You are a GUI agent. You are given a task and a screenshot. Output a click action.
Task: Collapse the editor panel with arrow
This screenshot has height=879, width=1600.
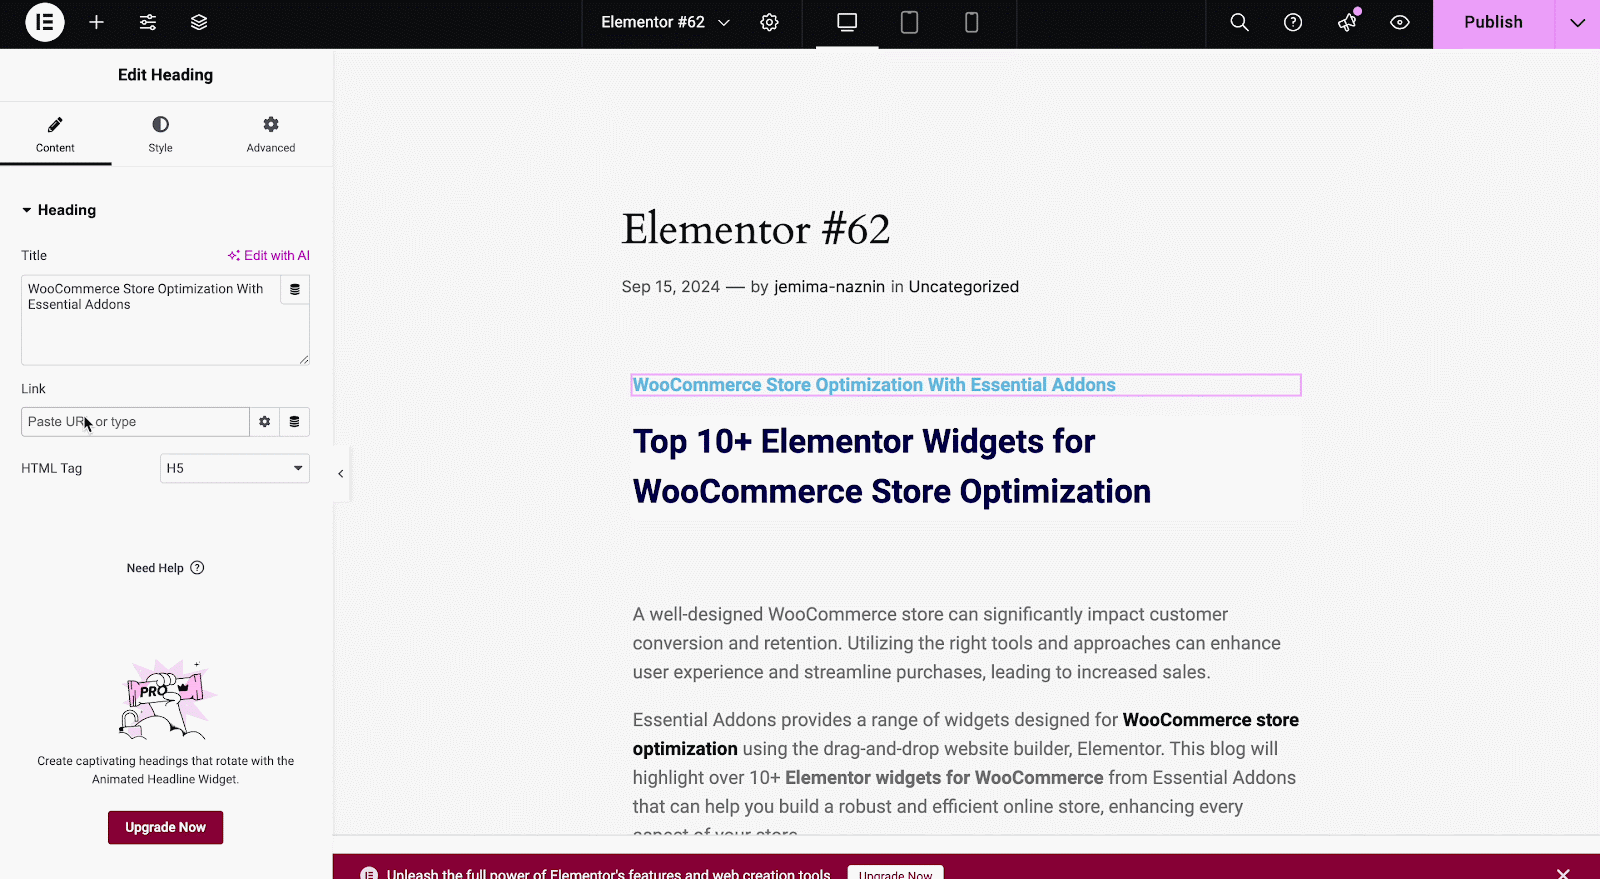click(341, 474)
